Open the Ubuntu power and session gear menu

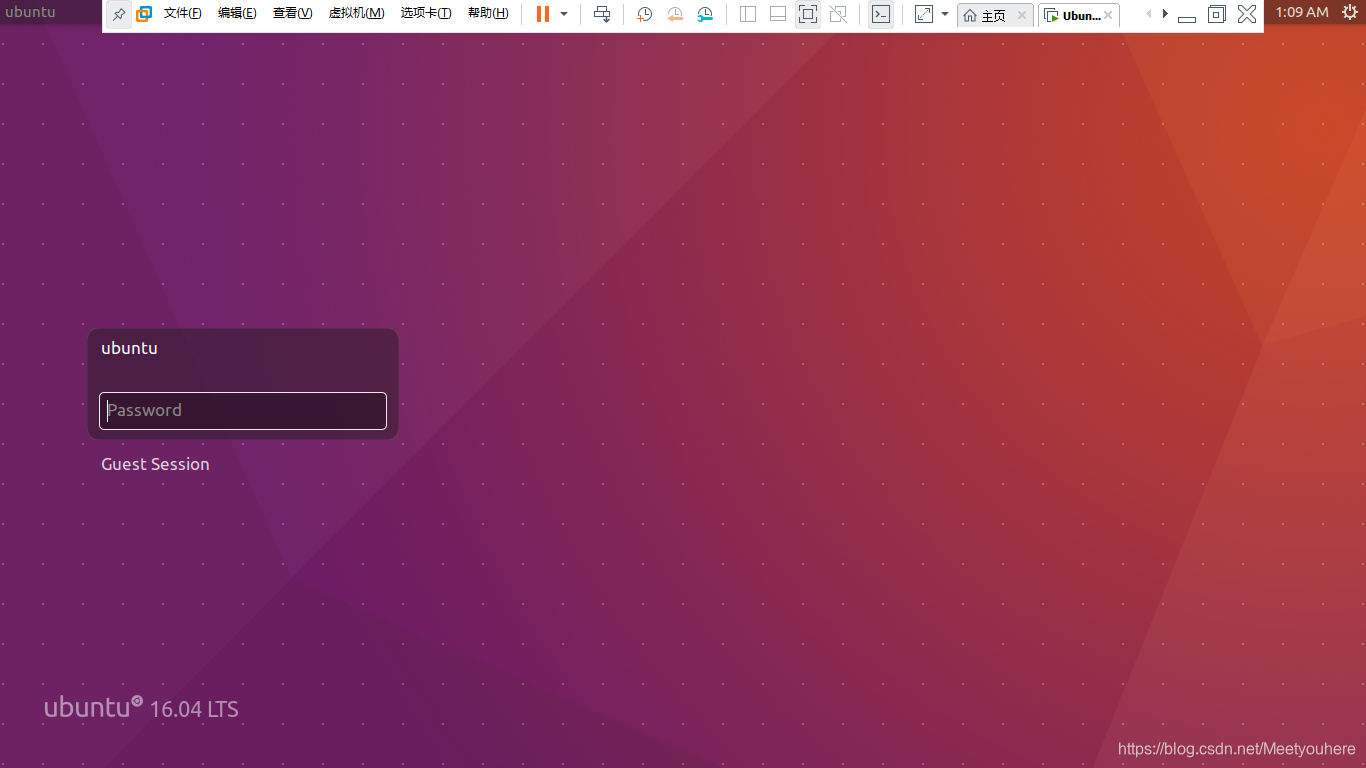[x=1350, y=12]
